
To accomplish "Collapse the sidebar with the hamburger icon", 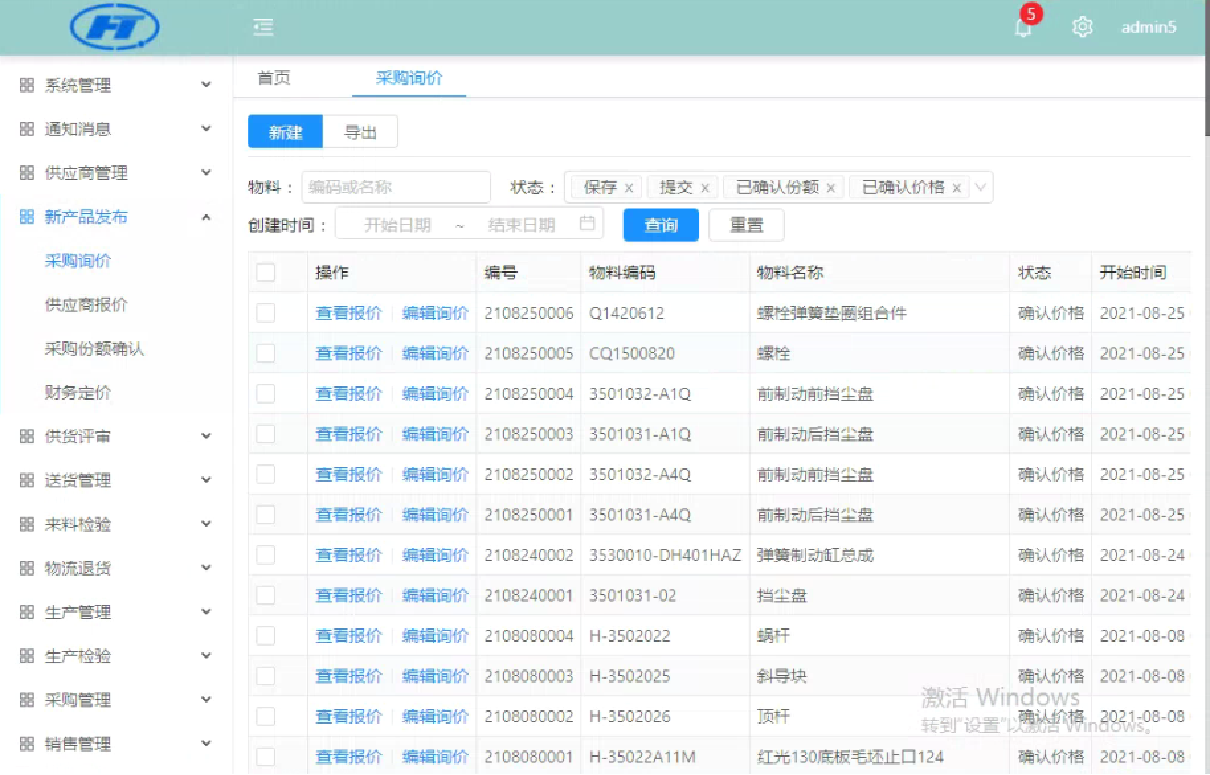I will [263, 28].
